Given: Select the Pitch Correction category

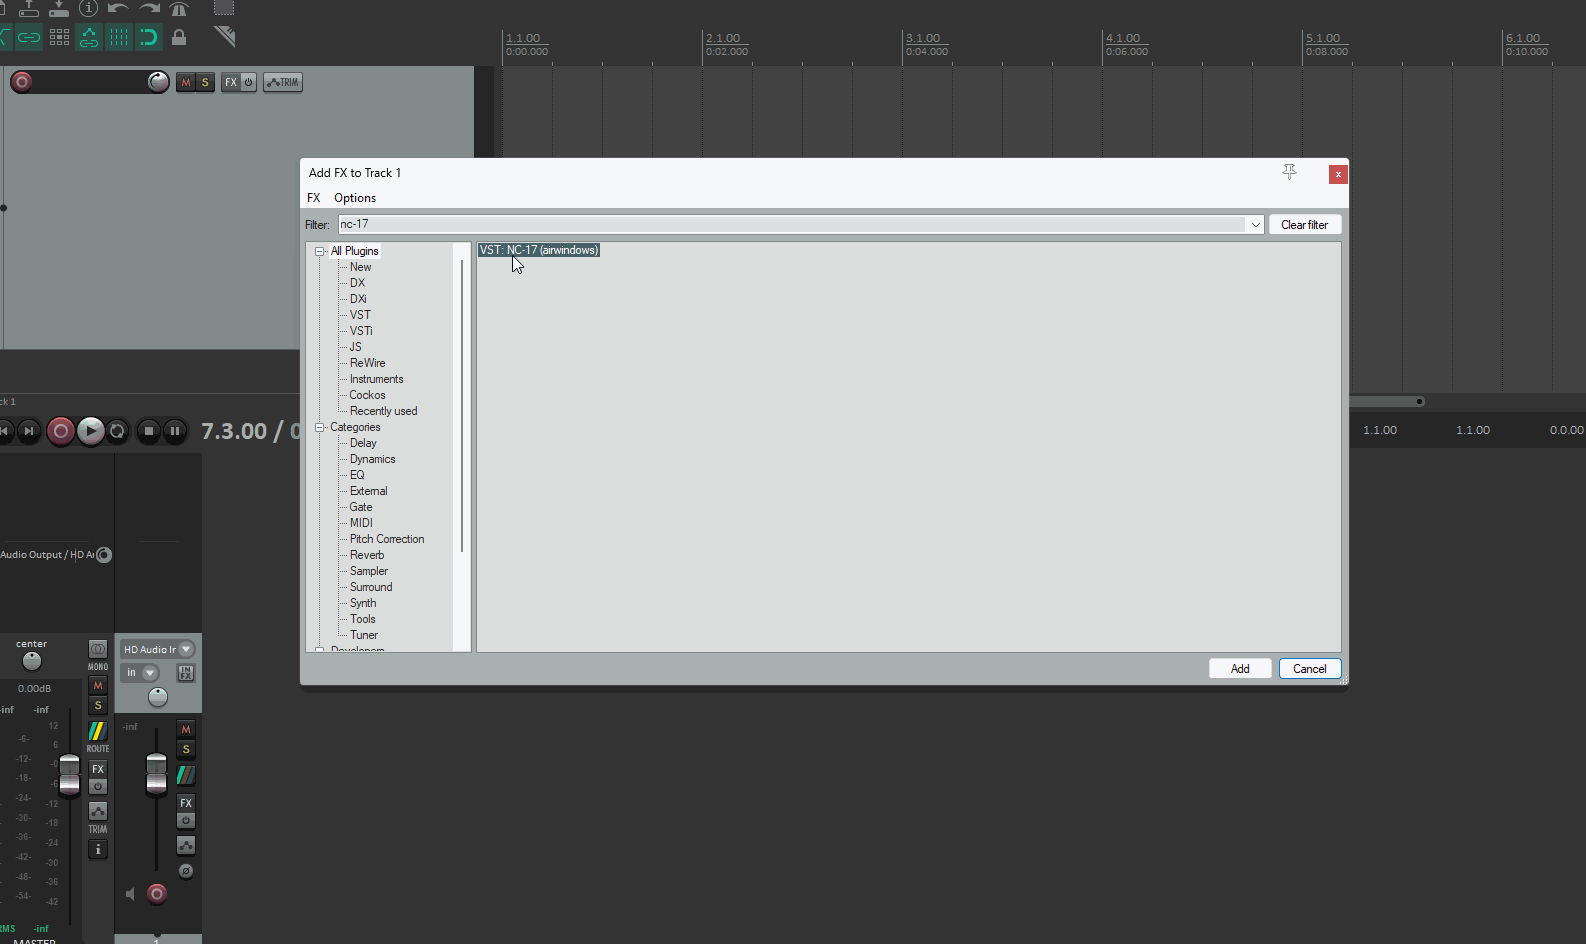Looking at the screenshot, I should [x=387, y=539].
